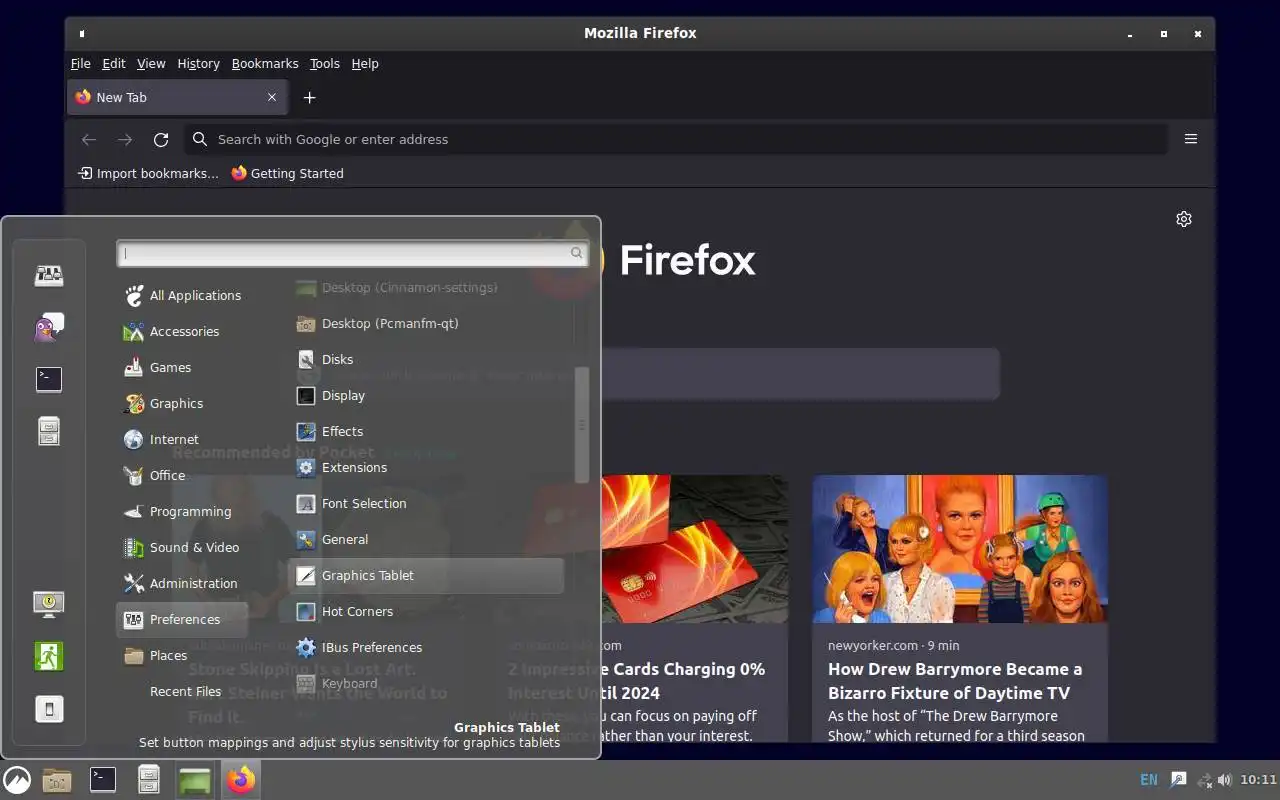Close the New Tab tab
Viewport: 1280px width, 800px height.
click(x=272, y=97)
